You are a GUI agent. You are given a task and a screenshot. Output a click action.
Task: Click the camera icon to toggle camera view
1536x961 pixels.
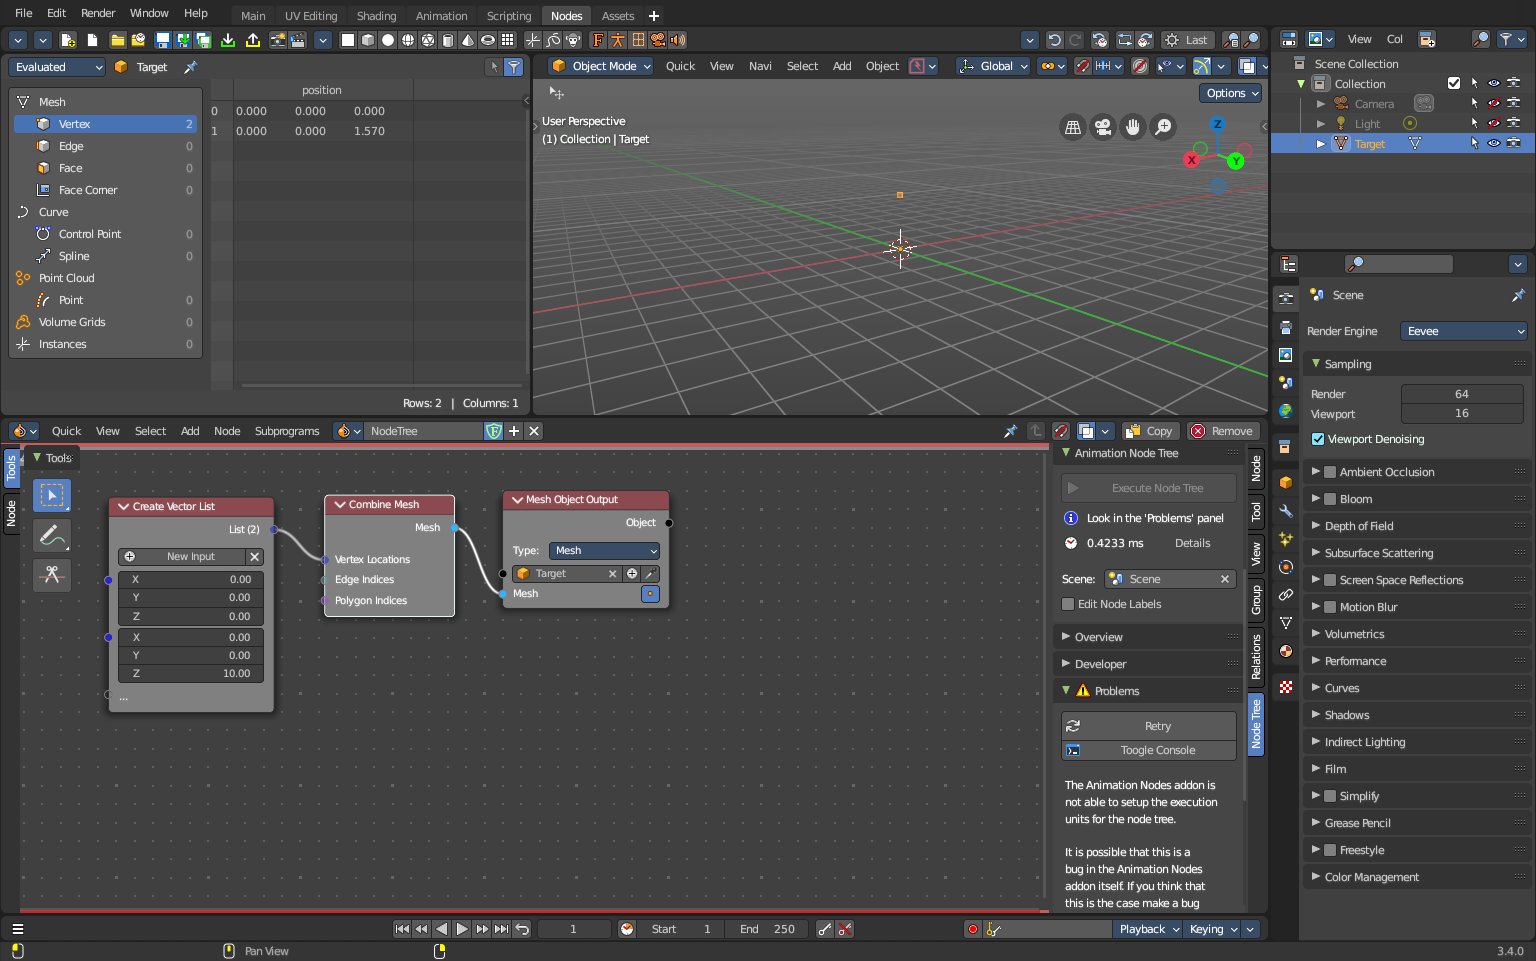tap(1102, 127)
